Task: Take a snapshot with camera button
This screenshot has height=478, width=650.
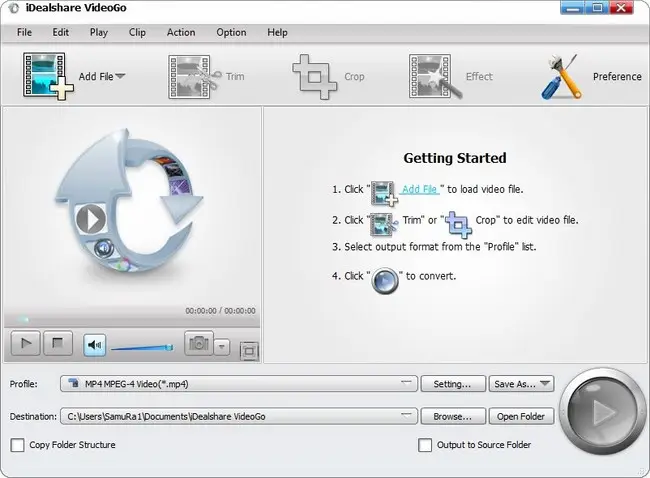Action: (199, 343)
